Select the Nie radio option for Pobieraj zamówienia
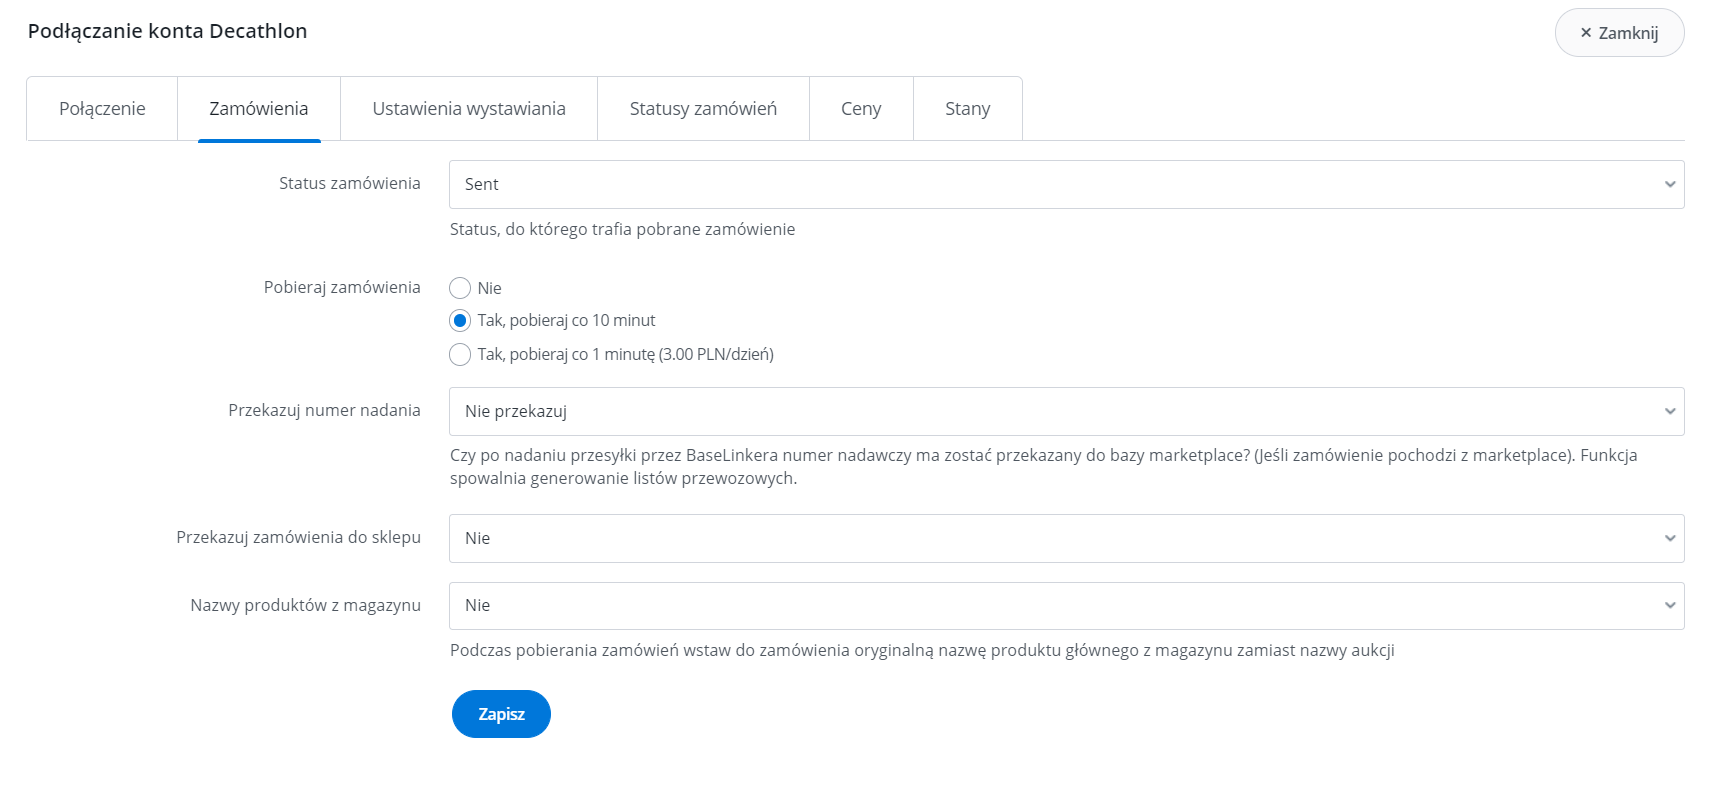This screenshot has height=791, width=1712. (460, 288)
